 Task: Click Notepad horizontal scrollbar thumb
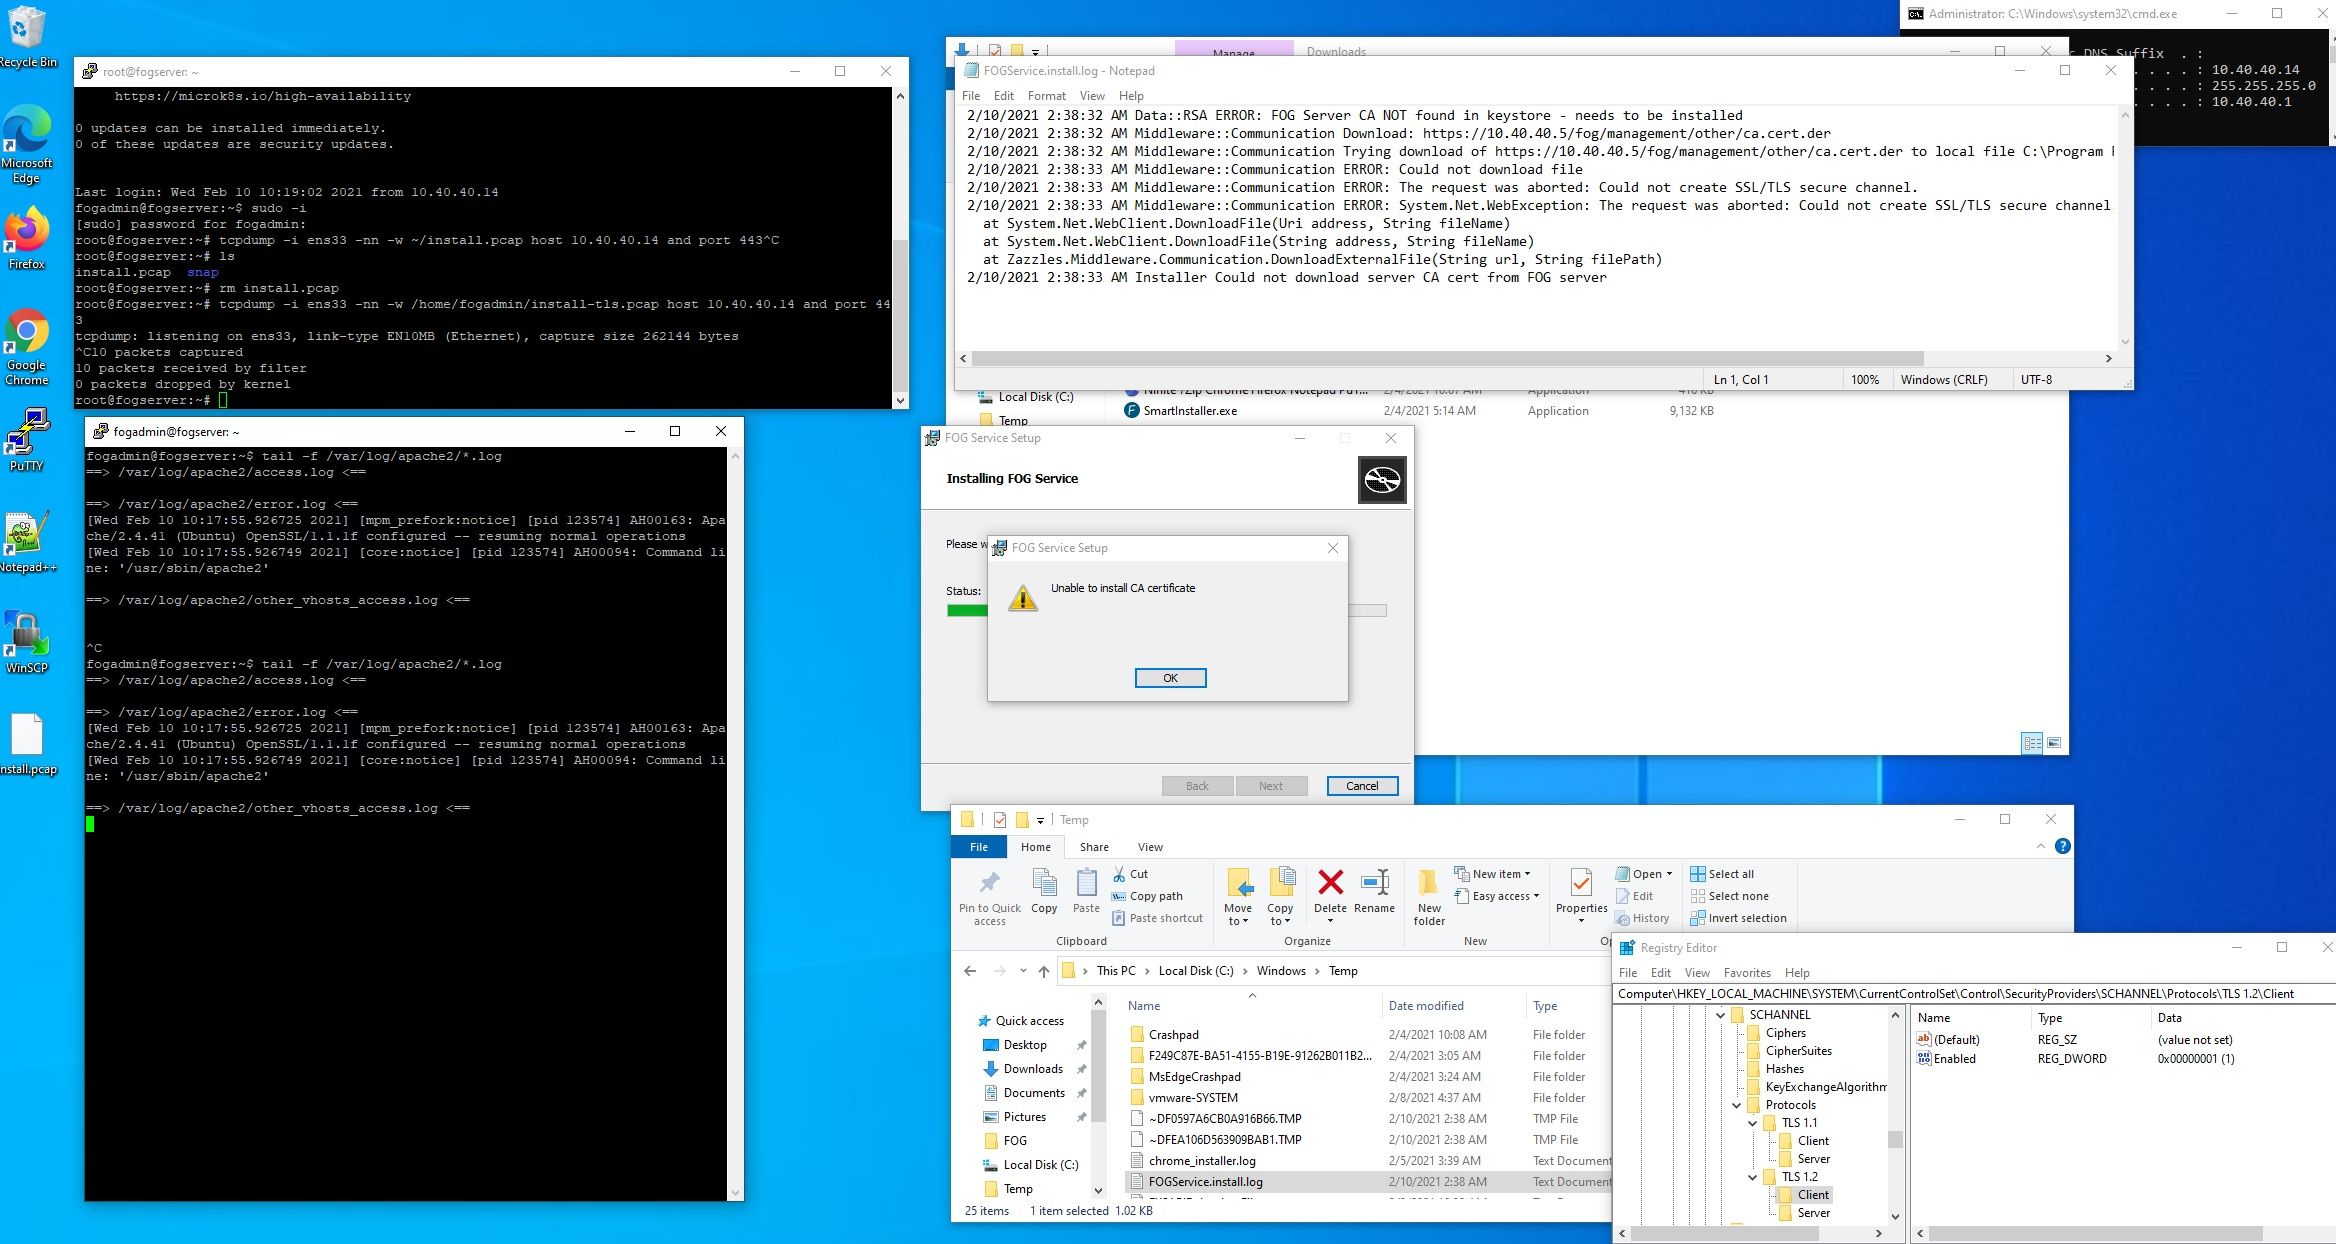click(x=1447, y=358)
